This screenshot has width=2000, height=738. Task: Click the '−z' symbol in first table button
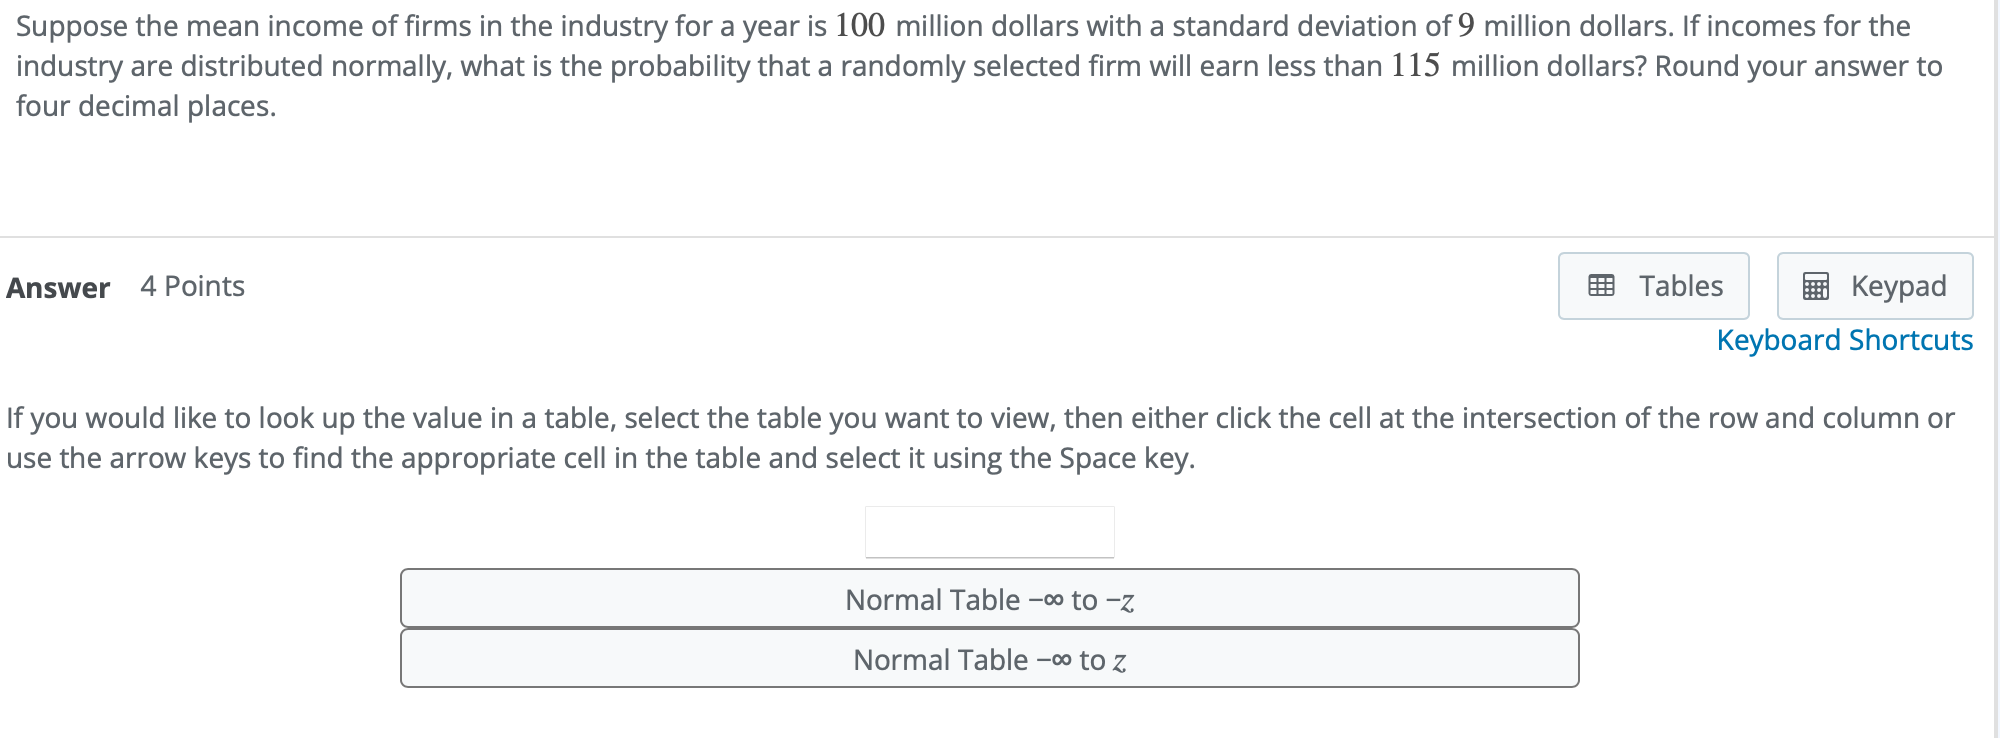(x=1120, y=601)
